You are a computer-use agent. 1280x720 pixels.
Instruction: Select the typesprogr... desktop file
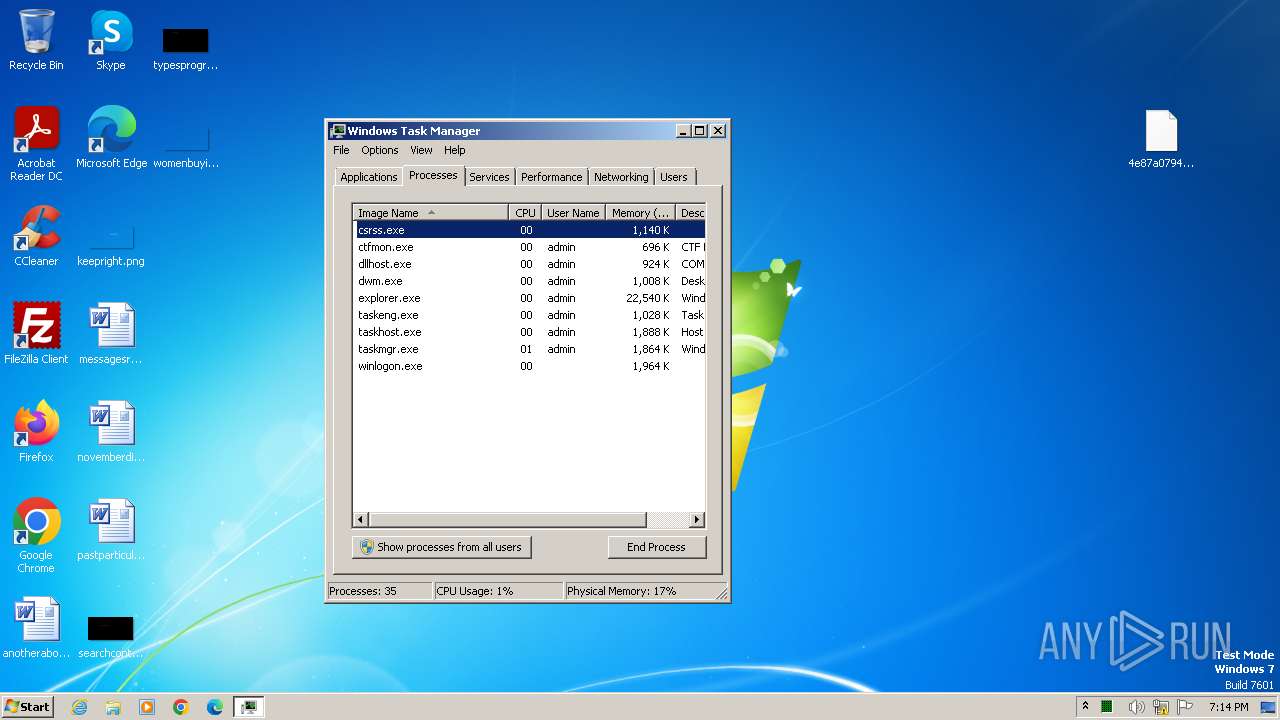185,49
